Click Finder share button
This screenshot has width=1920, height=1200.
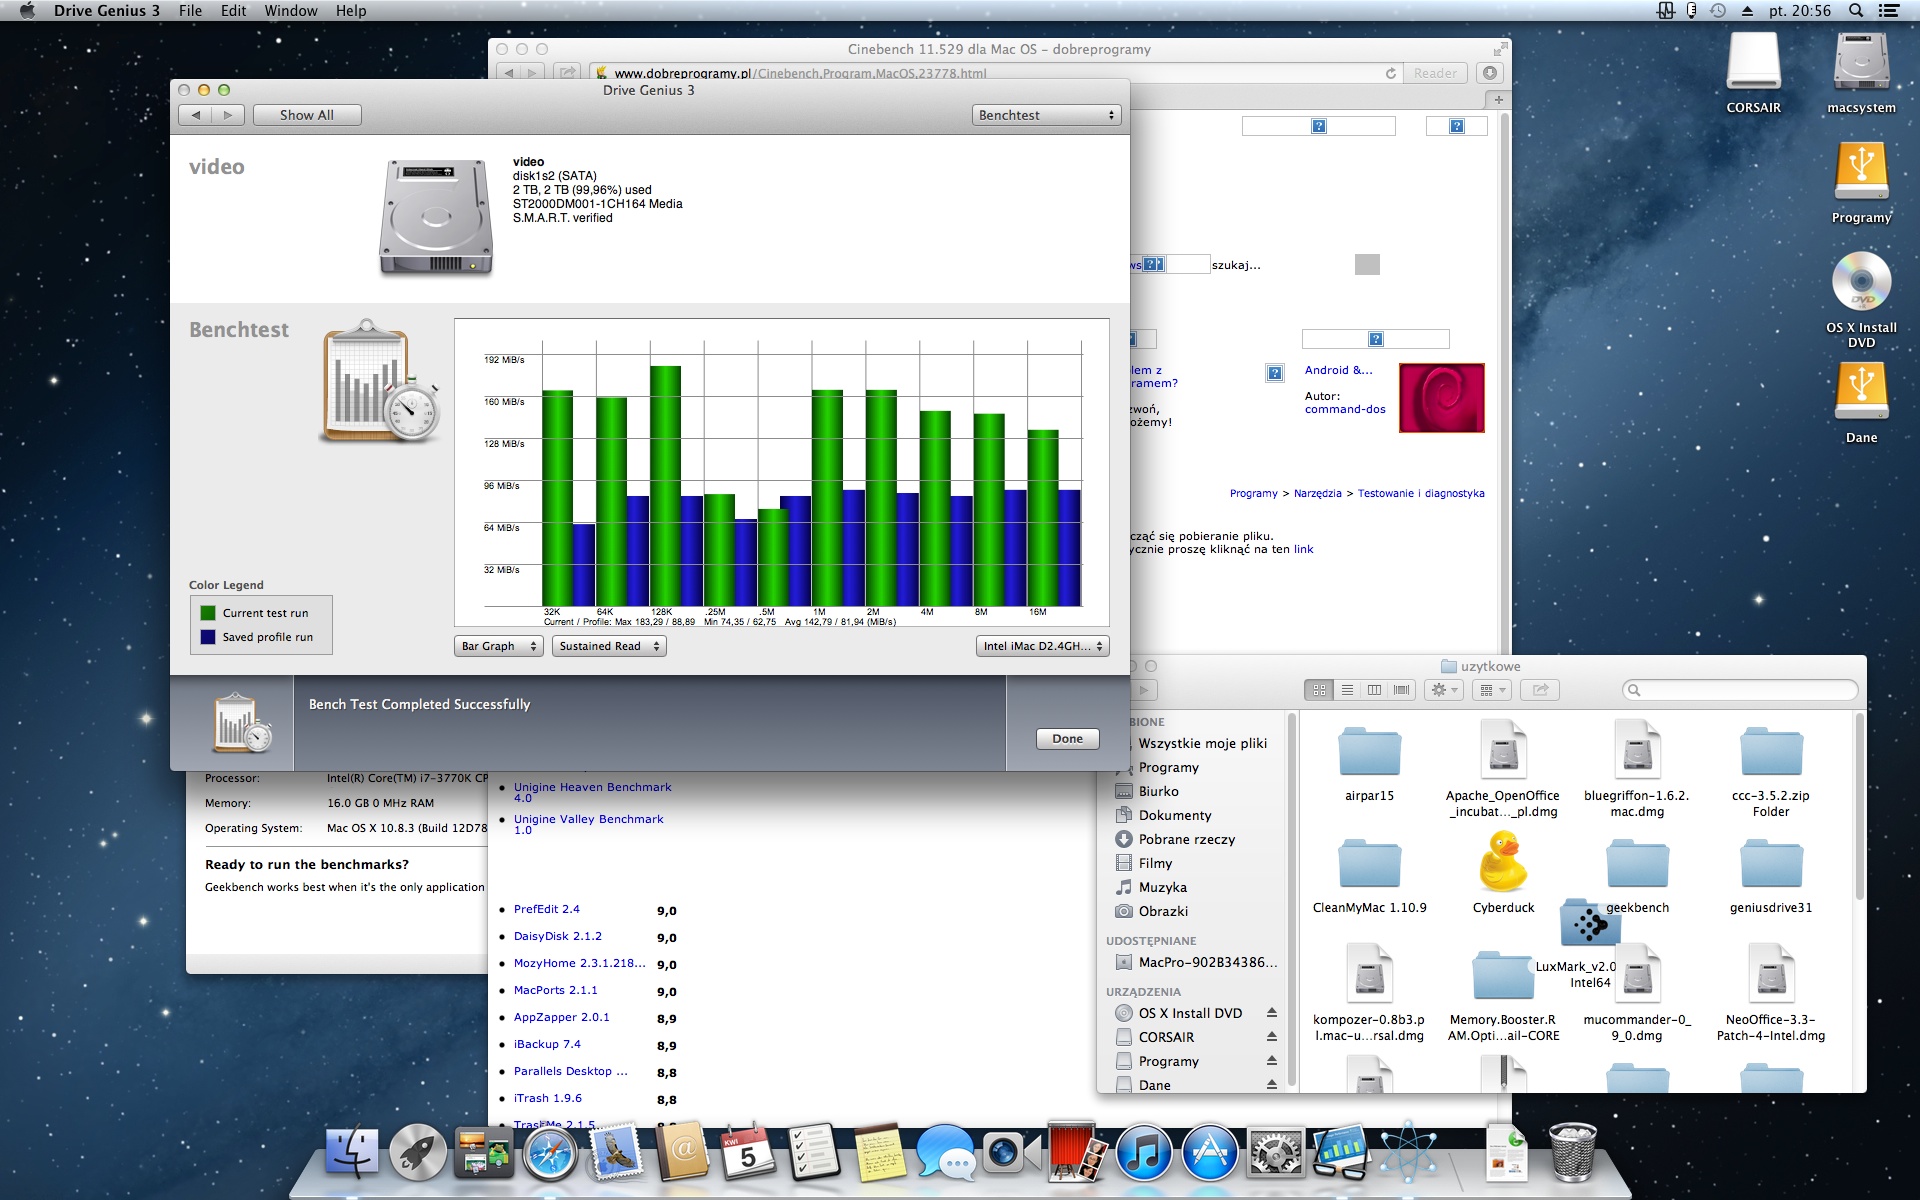click(1540, 690)
